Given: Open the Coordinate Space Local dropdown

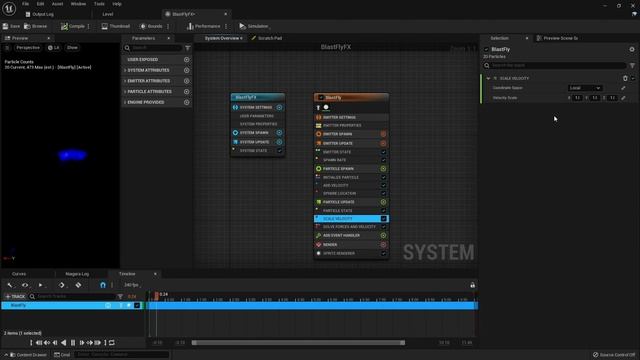Looking at the screenshot, I should (584, 88).
